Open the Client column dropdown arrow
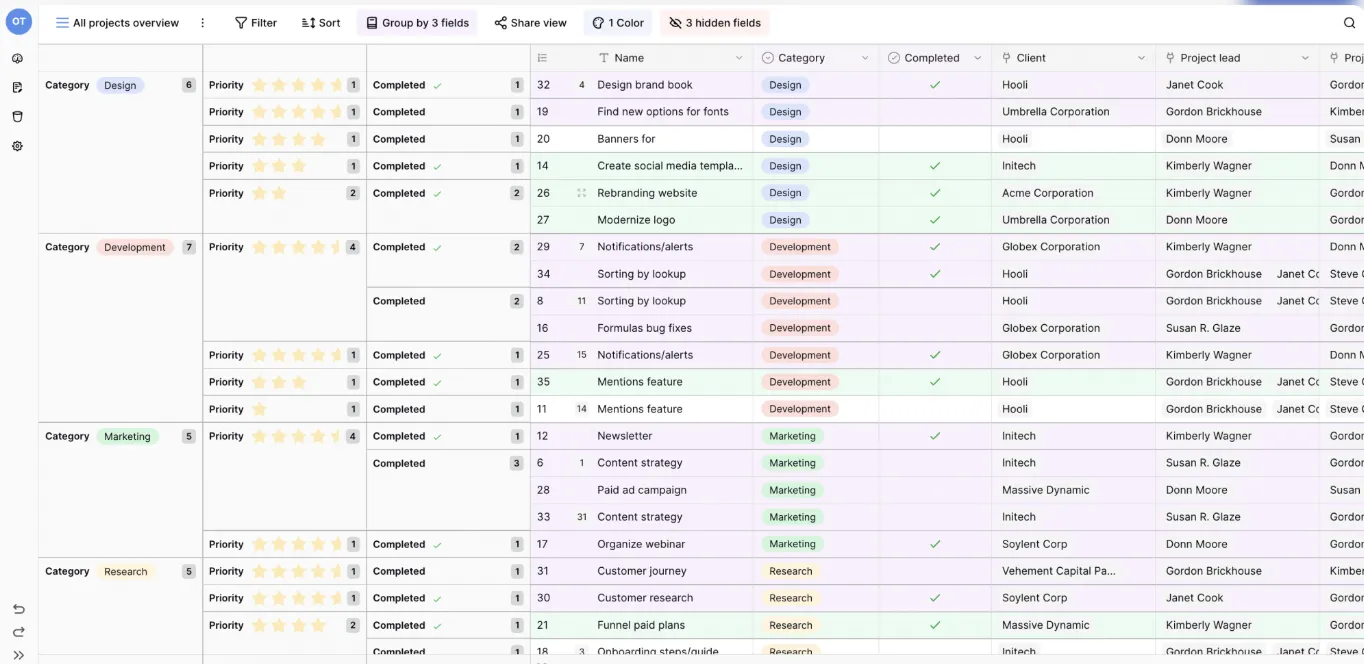The image size is (1364, 664). (x=1141, y=58)
